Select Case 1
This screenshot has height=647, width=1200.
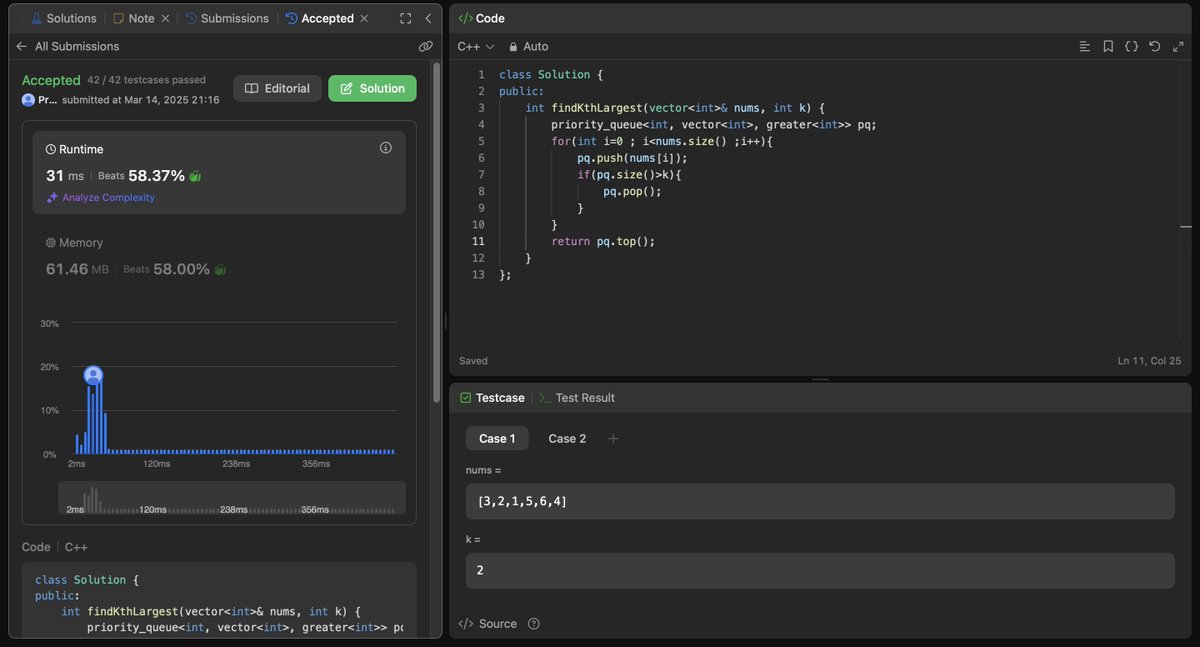tap(497, 438)
